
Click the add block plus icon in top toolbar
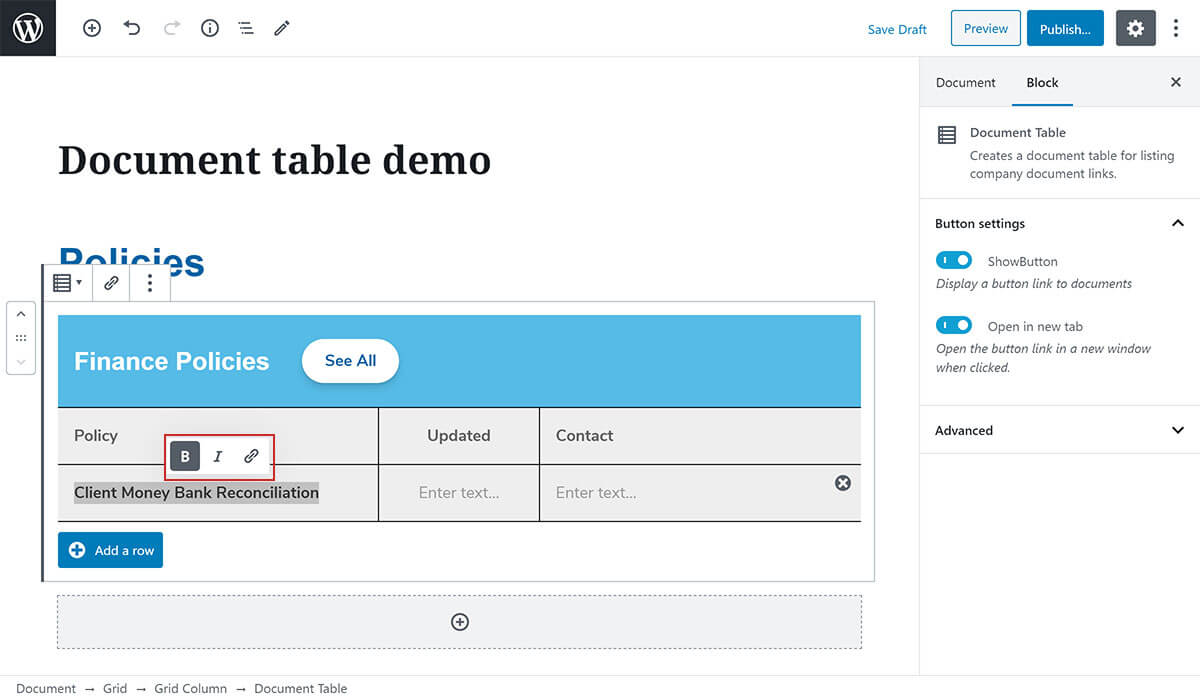coord(92,29)
